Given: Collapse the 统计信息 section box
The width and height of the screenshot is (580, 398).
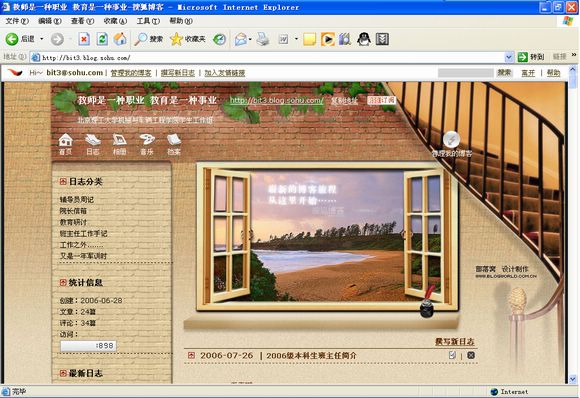Looking at the screenshot, I should (63, 282).
